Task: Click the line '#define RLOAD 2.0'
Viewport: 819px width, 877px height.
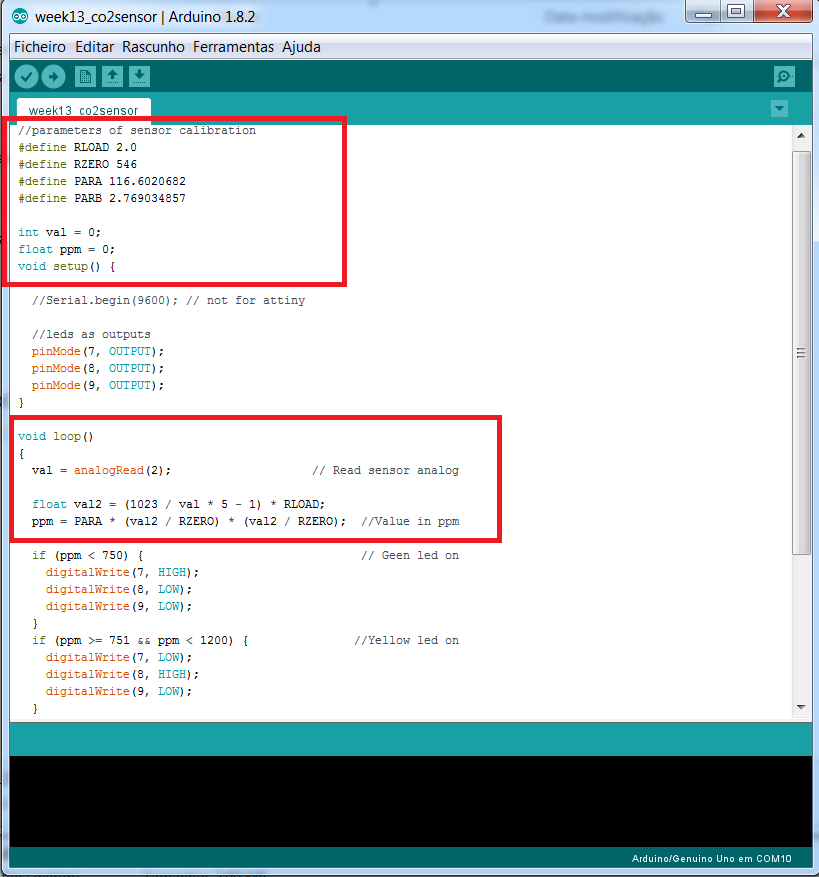Action: tap(77, 147)
